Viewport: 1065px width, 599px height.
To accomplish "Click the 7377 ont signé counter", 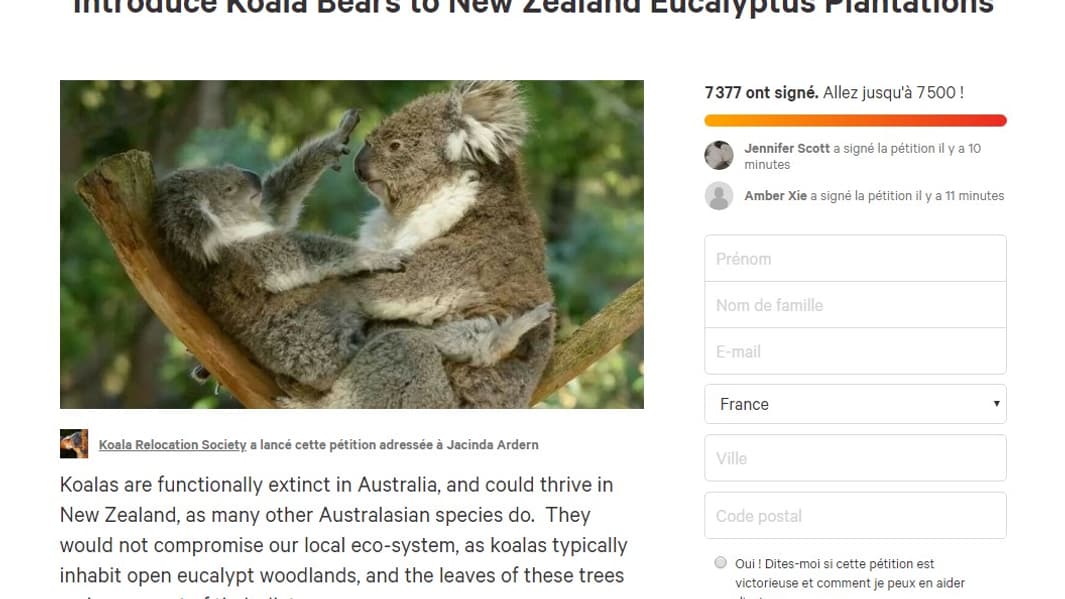I will (x=761, y=92).
